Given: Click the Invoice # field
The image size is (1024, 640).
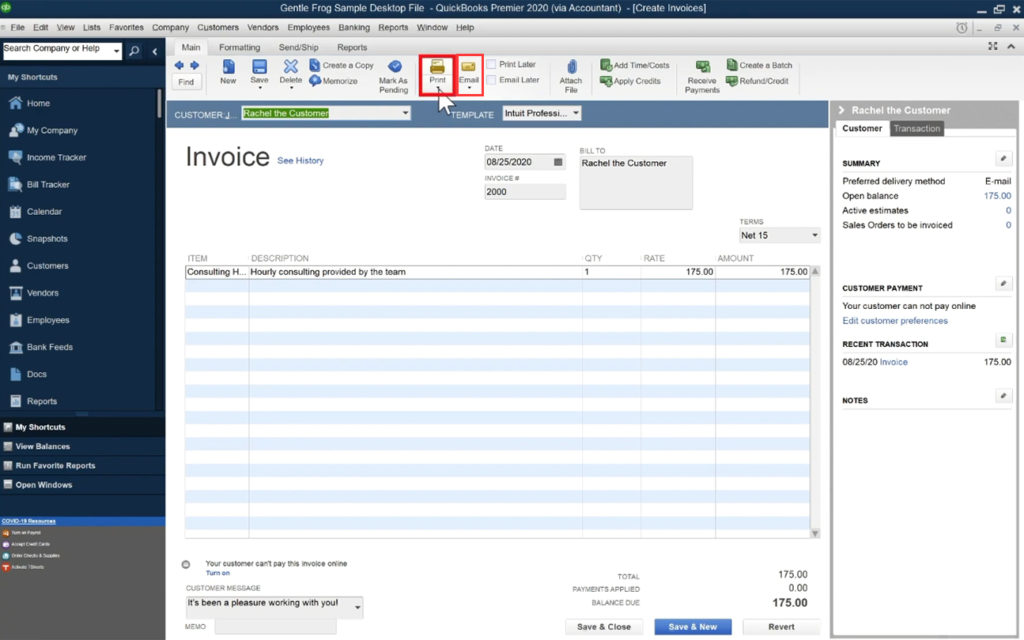Looking at the screenshot, I should 524,192.
